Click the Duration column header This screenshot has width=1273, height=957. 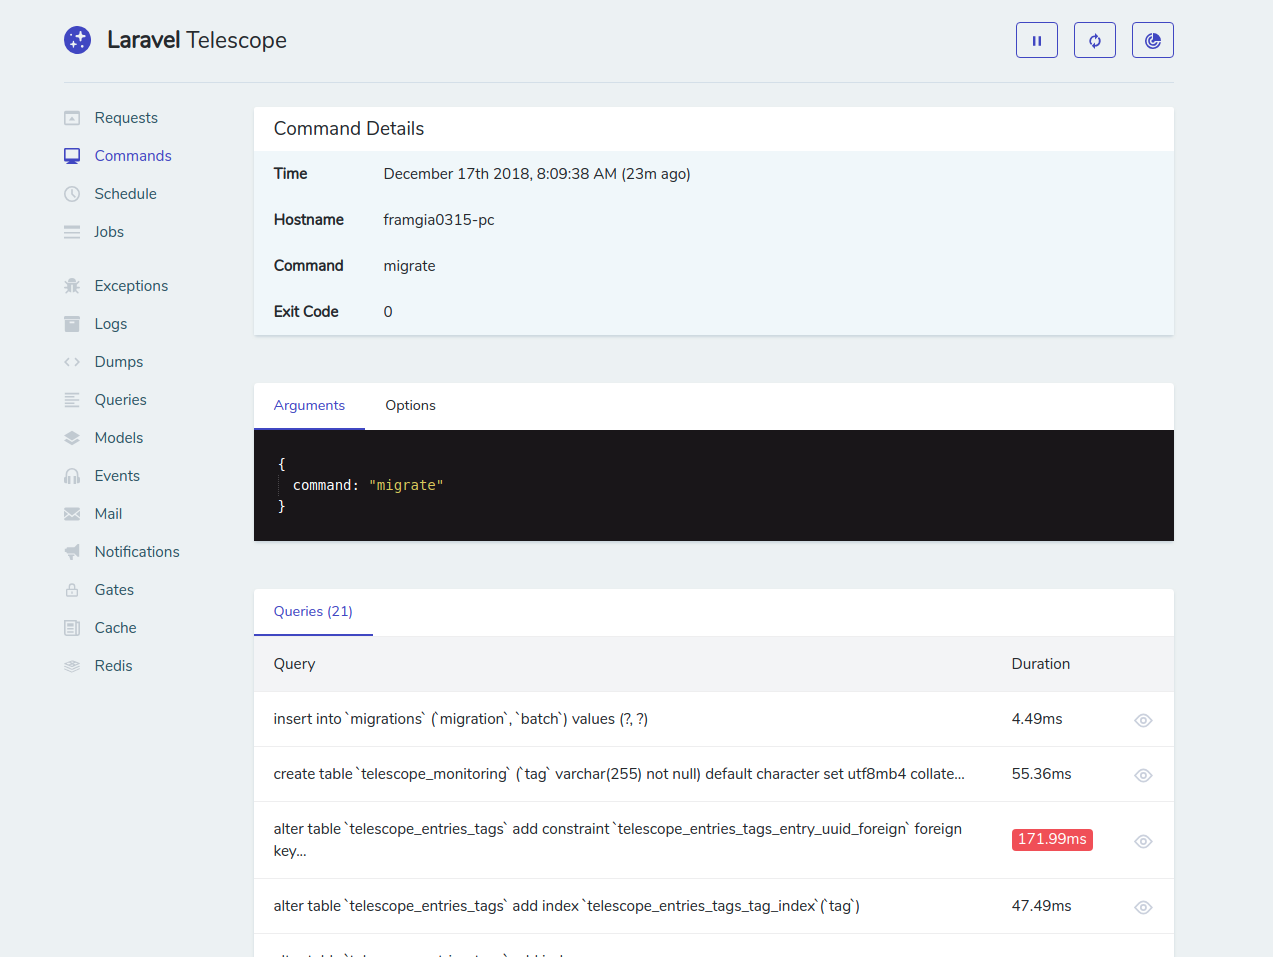[x=1040, y=664]
